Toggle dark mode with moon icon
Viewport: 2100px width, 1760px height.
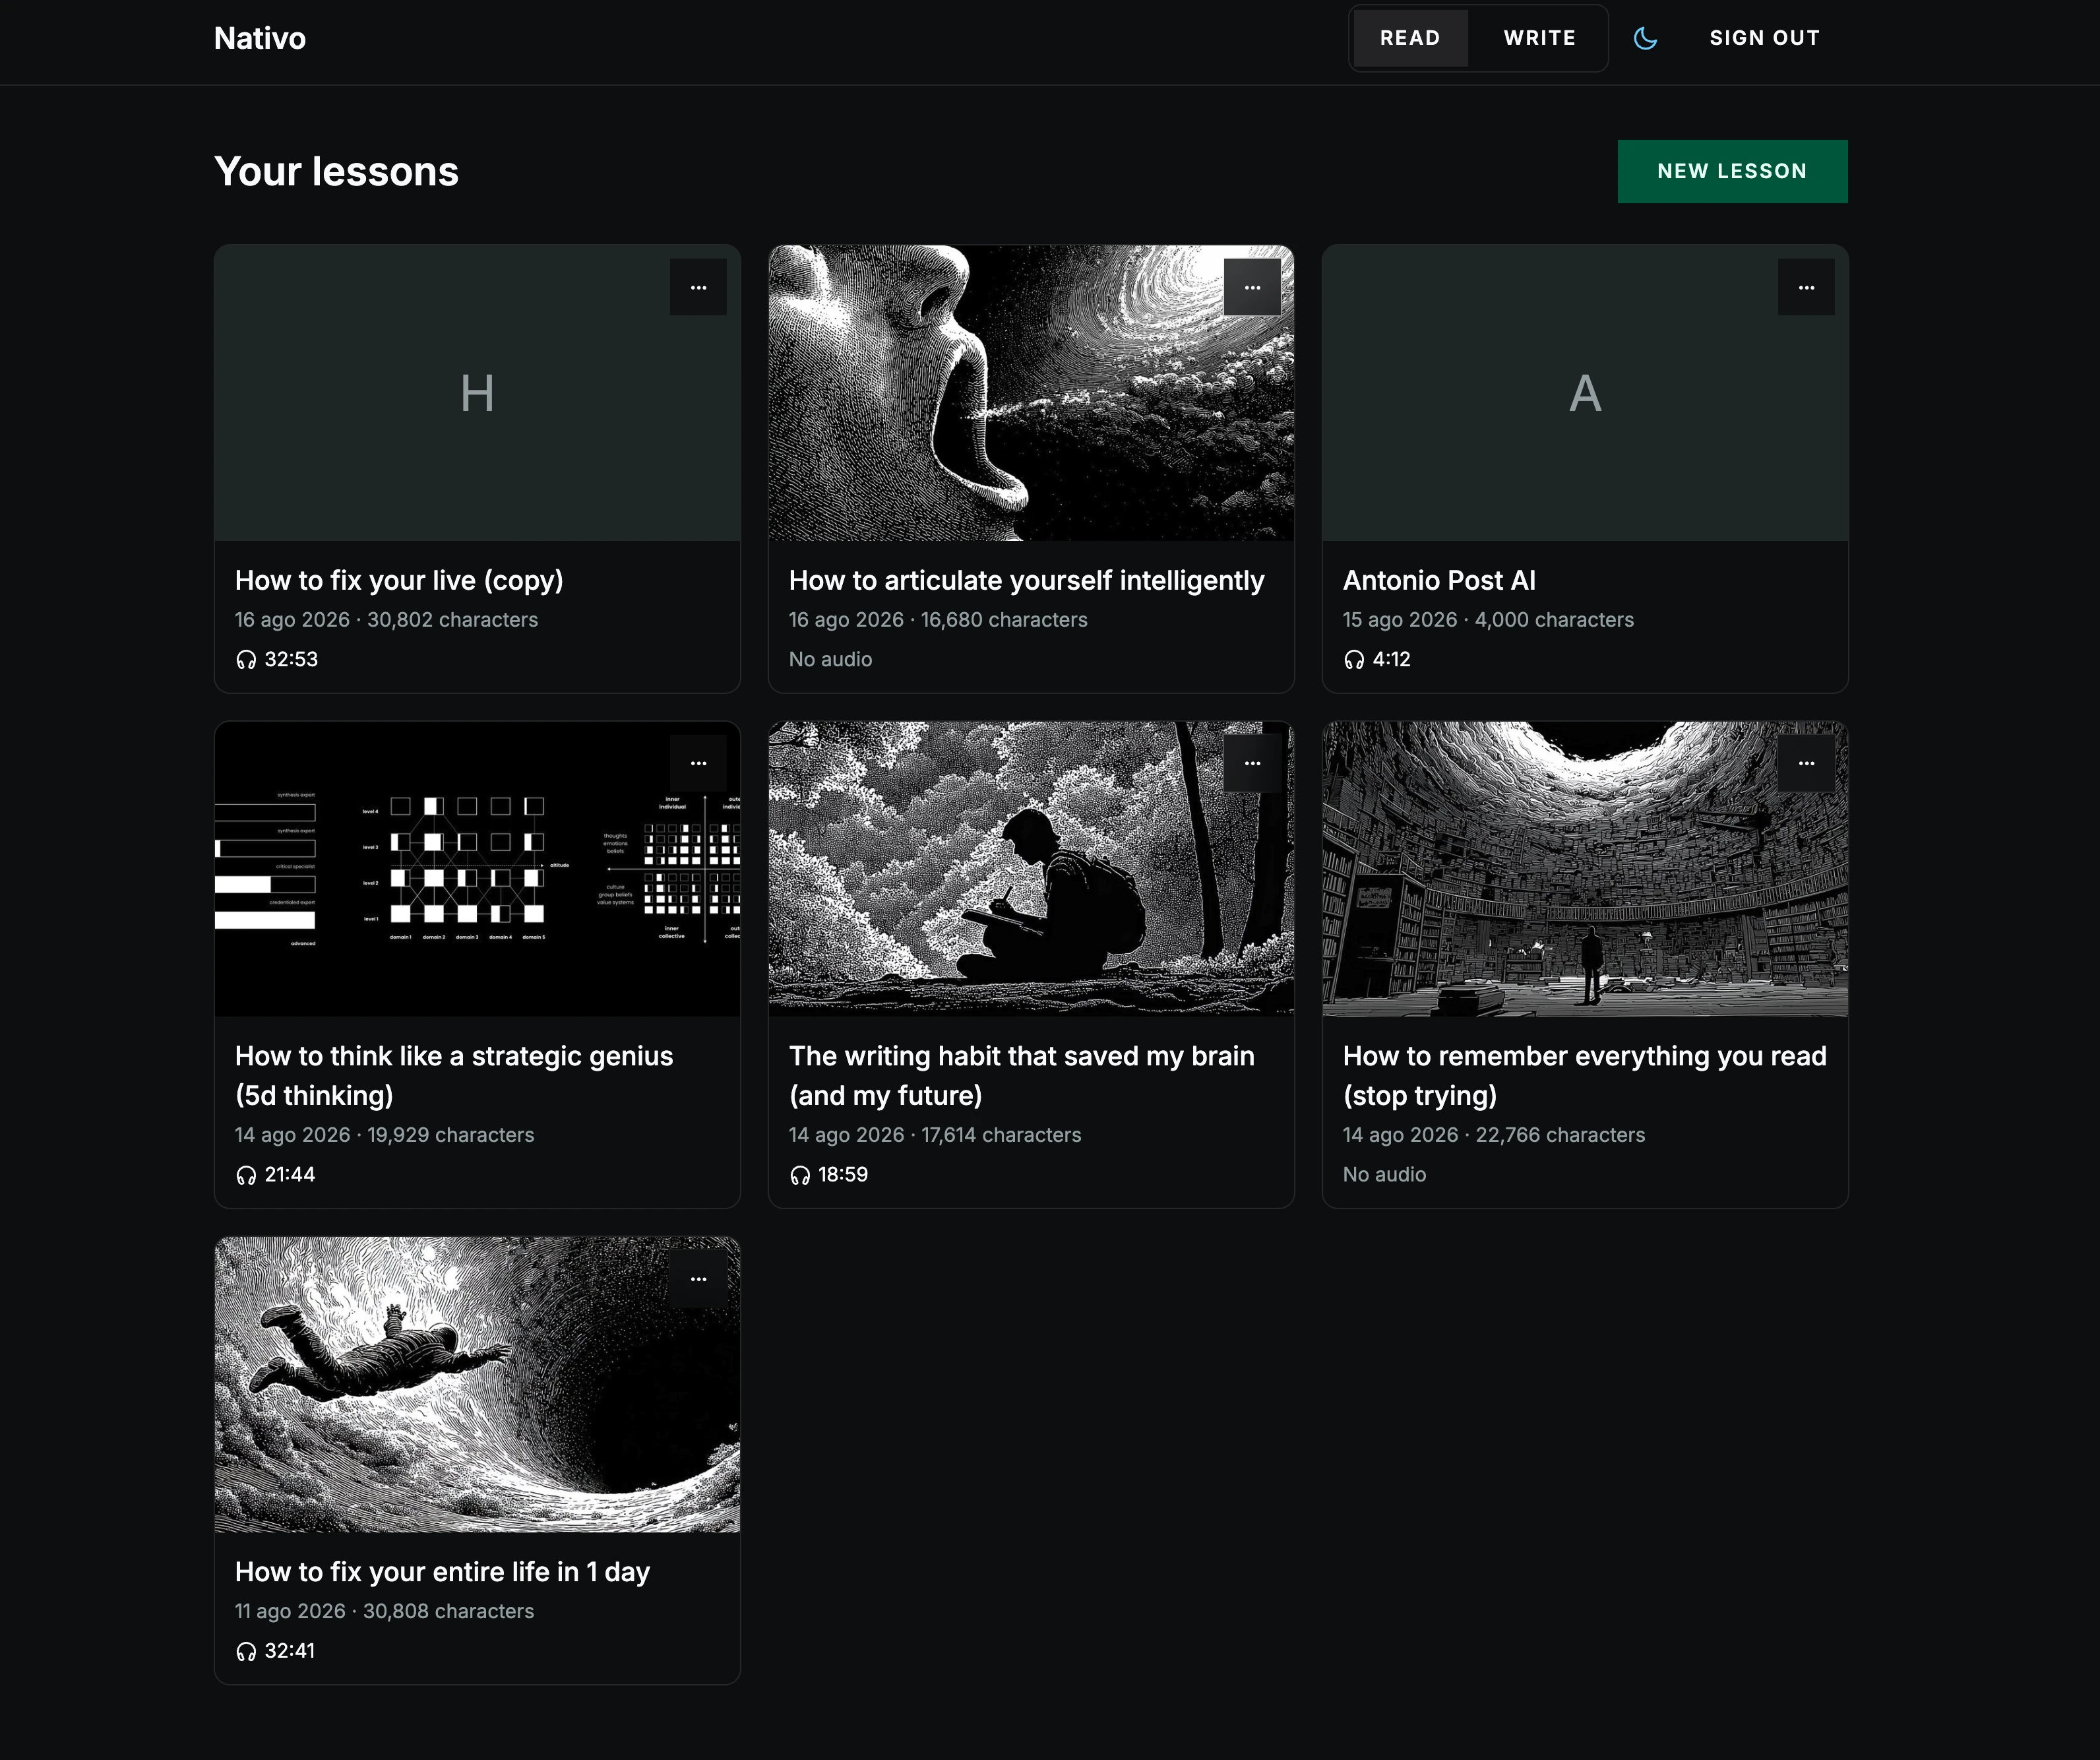pos(1645,38)
